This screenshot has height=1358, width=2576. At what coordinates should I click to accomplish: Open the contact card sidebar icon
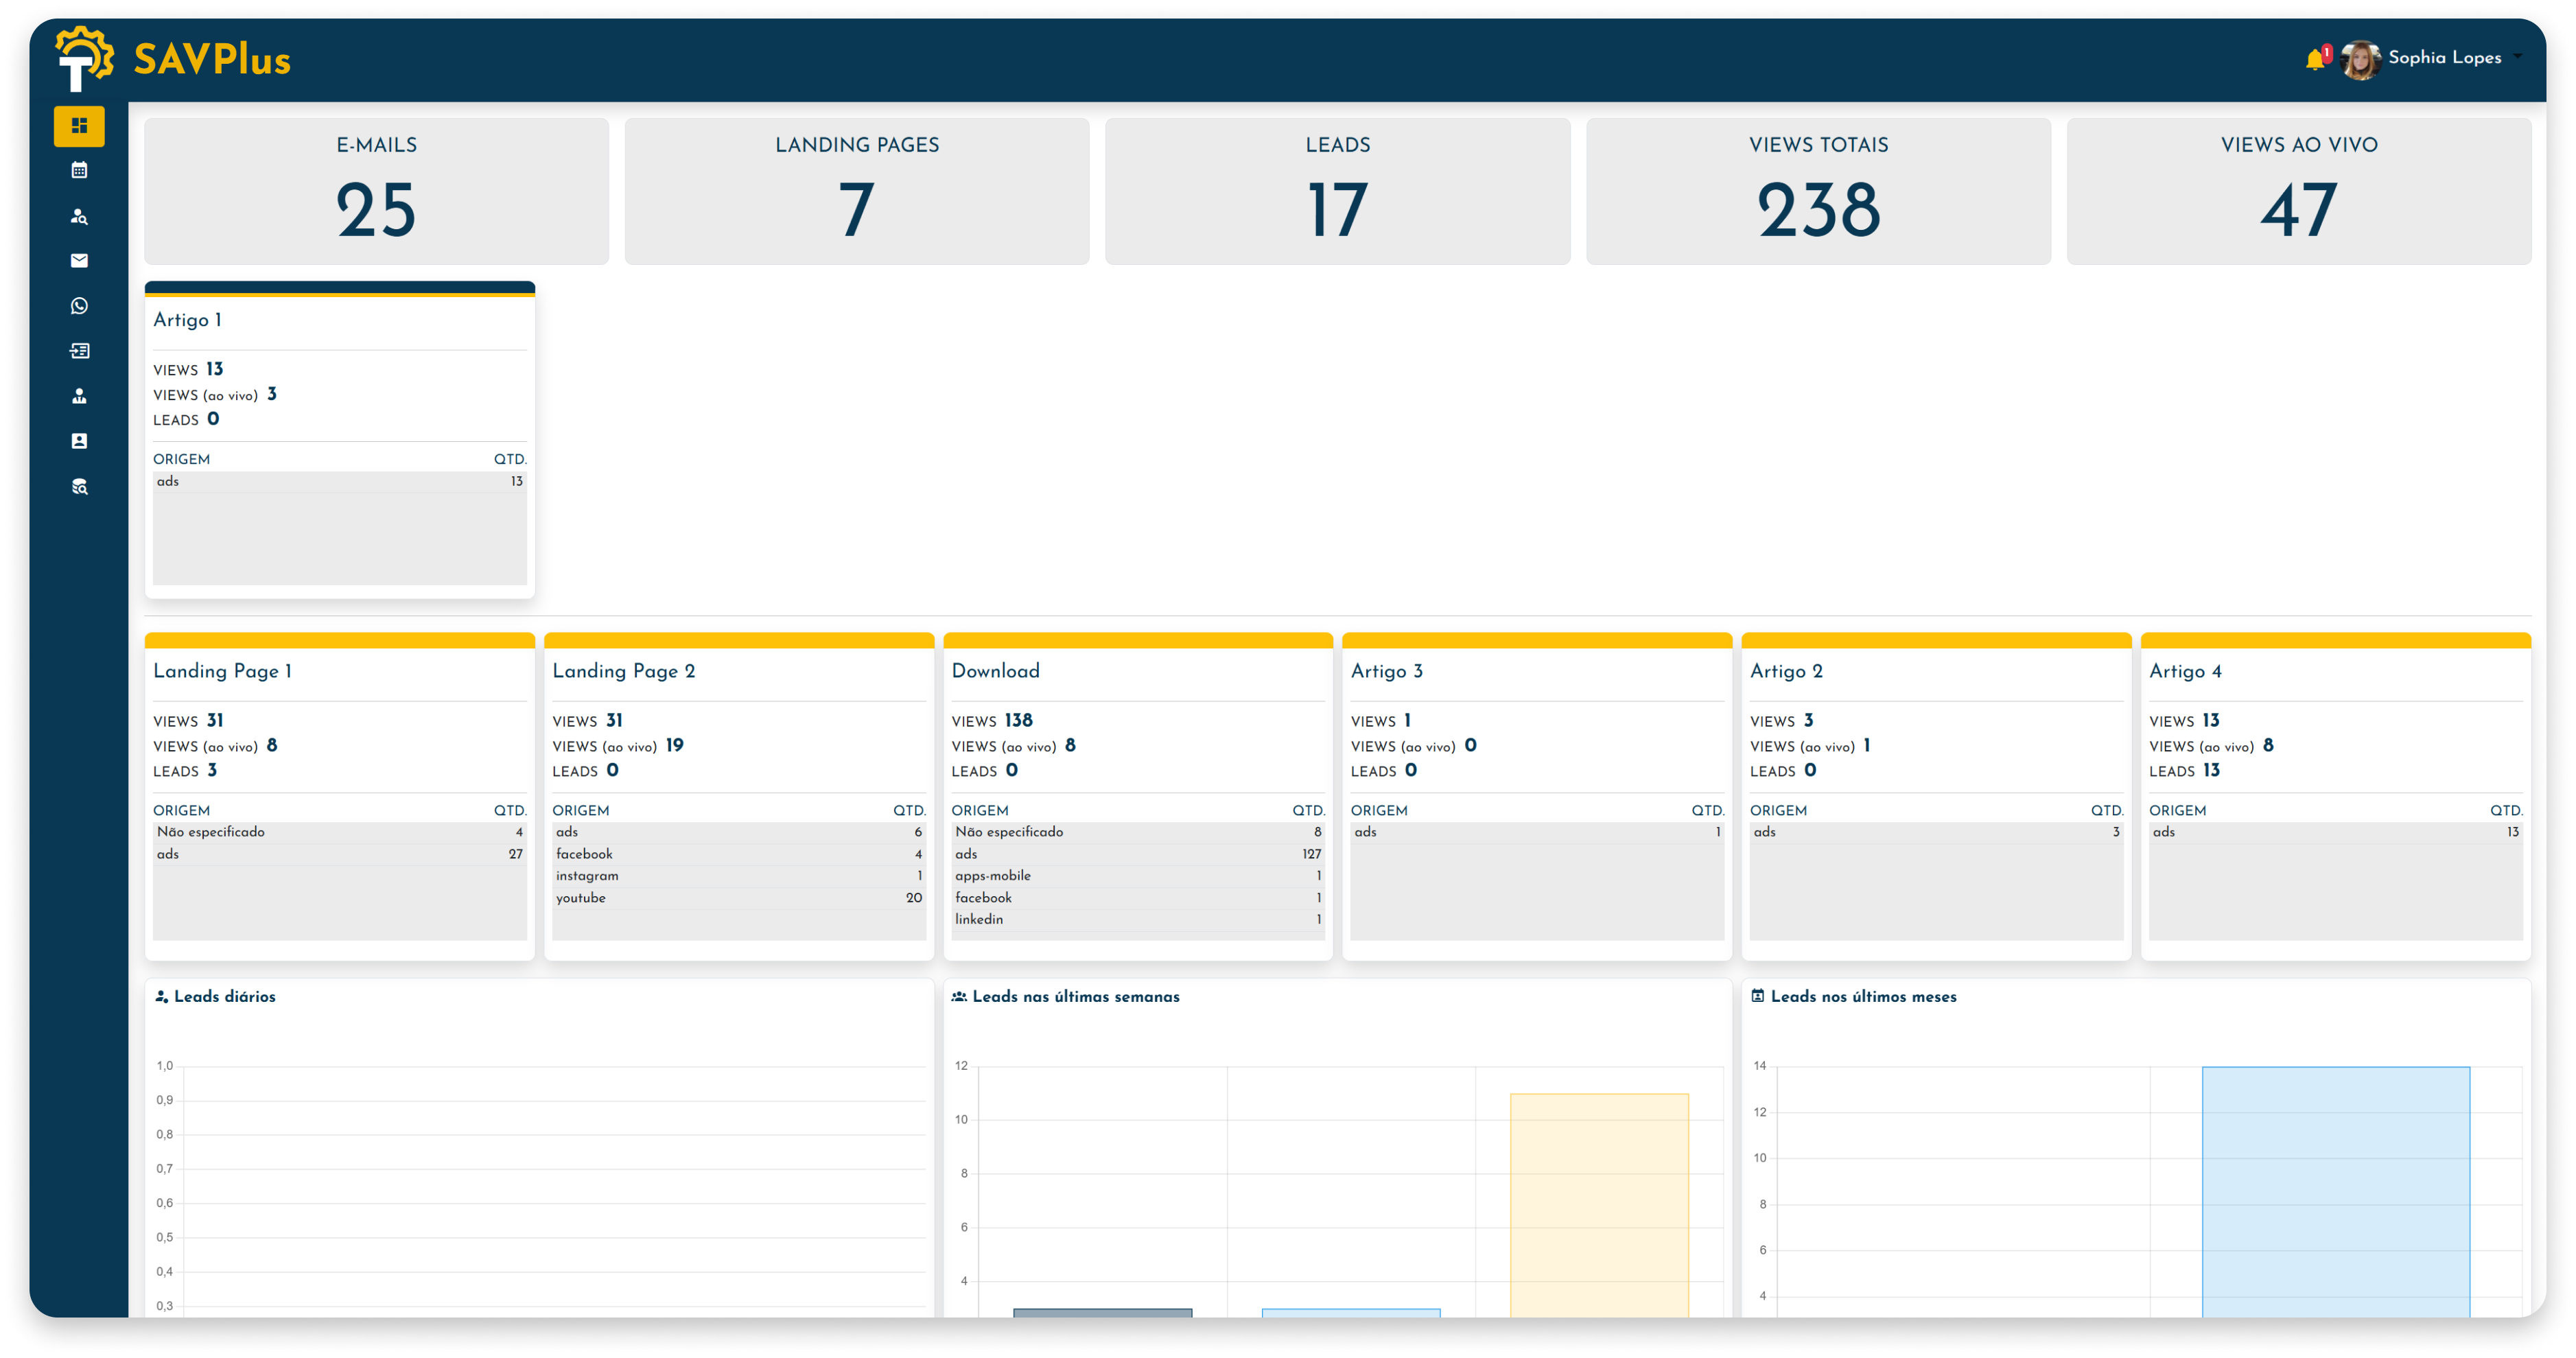coord(79,441)
